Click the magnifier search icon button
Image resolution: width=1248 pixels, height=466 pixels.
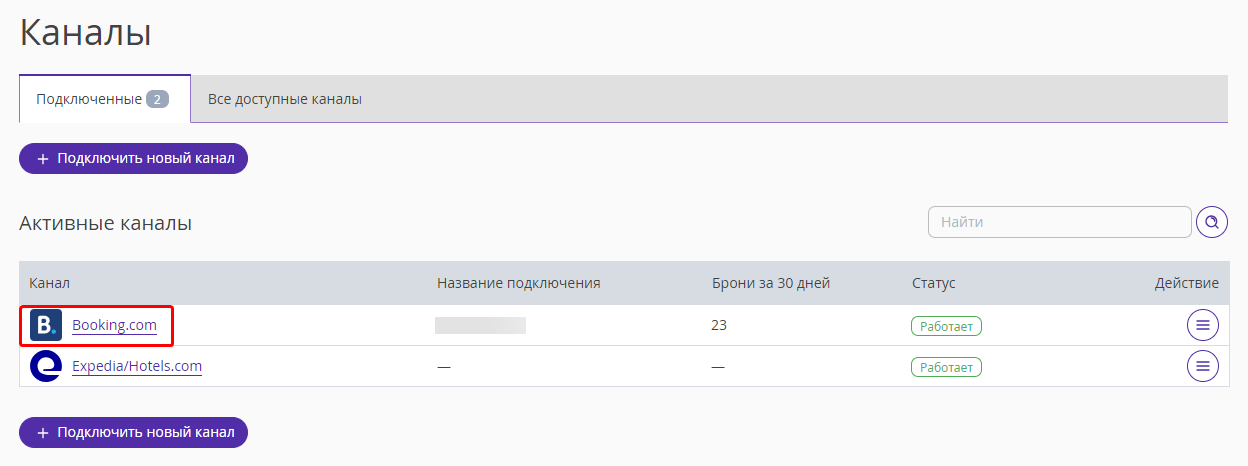1212,222
